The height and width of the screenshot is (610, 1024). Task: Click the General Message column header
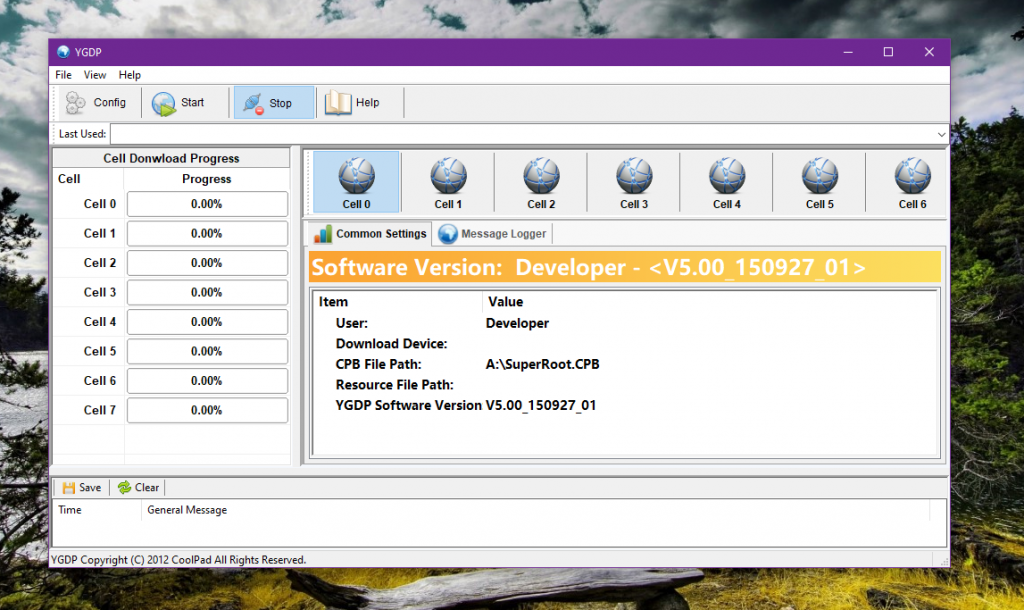(536, 510)
